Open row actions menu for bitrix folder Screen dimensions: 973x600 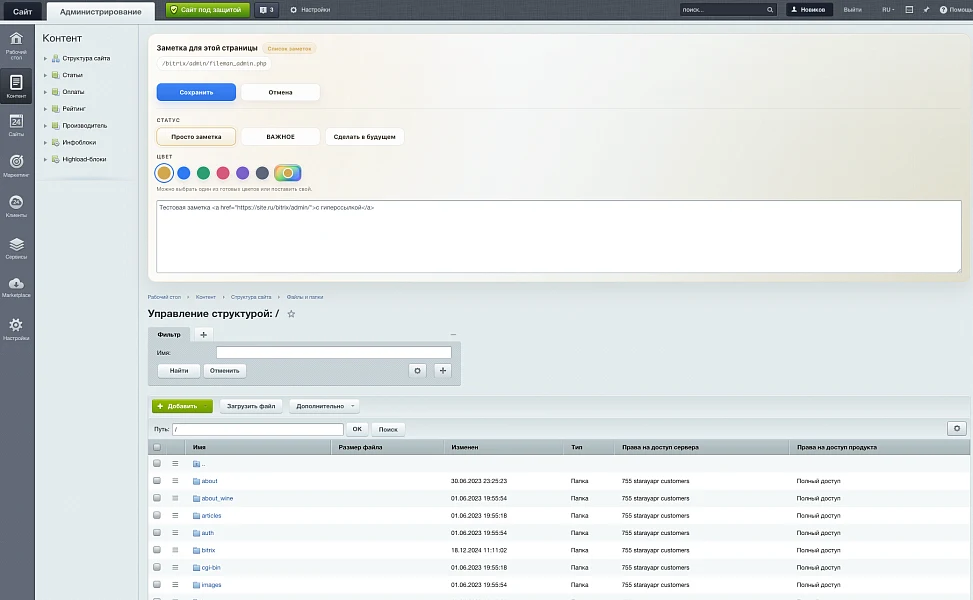(175, 550)
